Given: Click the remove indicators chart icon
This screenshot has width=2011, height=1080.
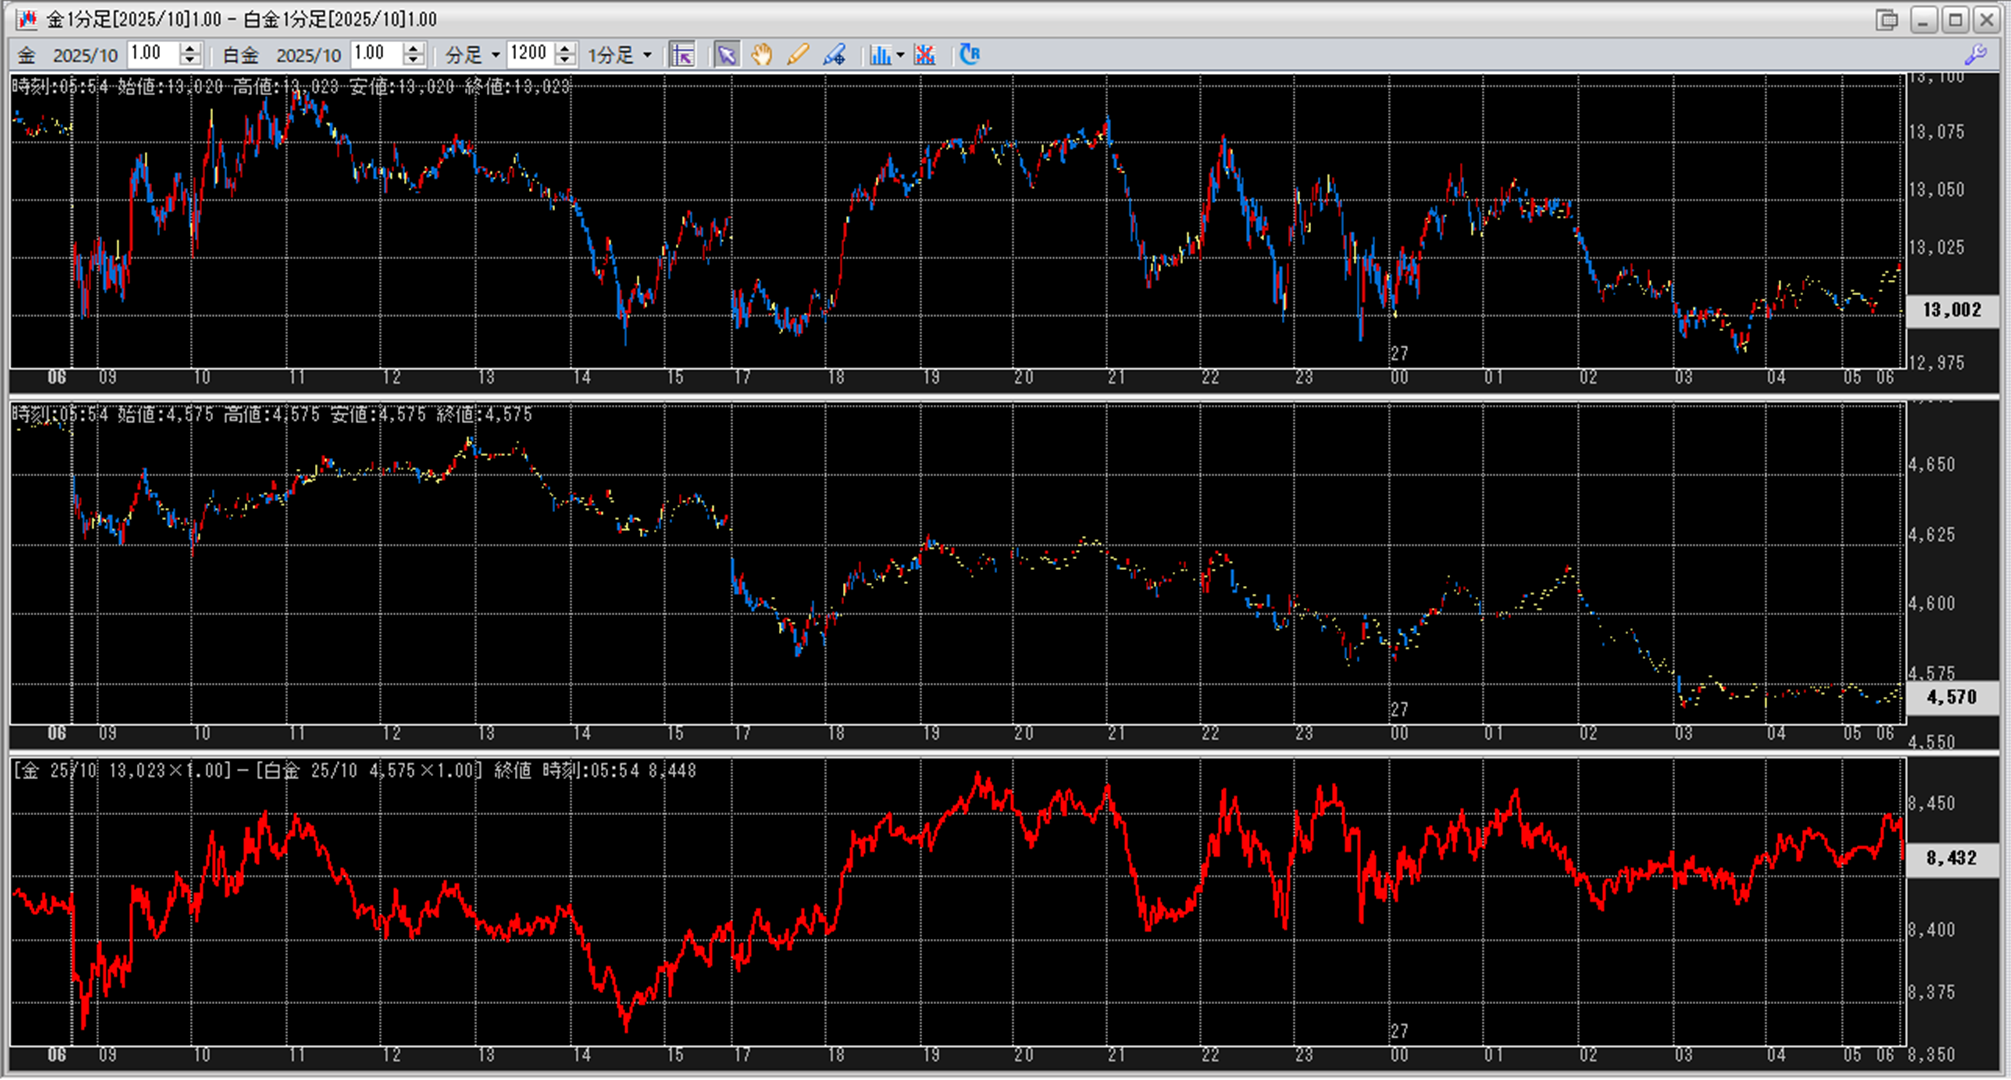Looking at the screenshot, I should (x=925, y=55).
